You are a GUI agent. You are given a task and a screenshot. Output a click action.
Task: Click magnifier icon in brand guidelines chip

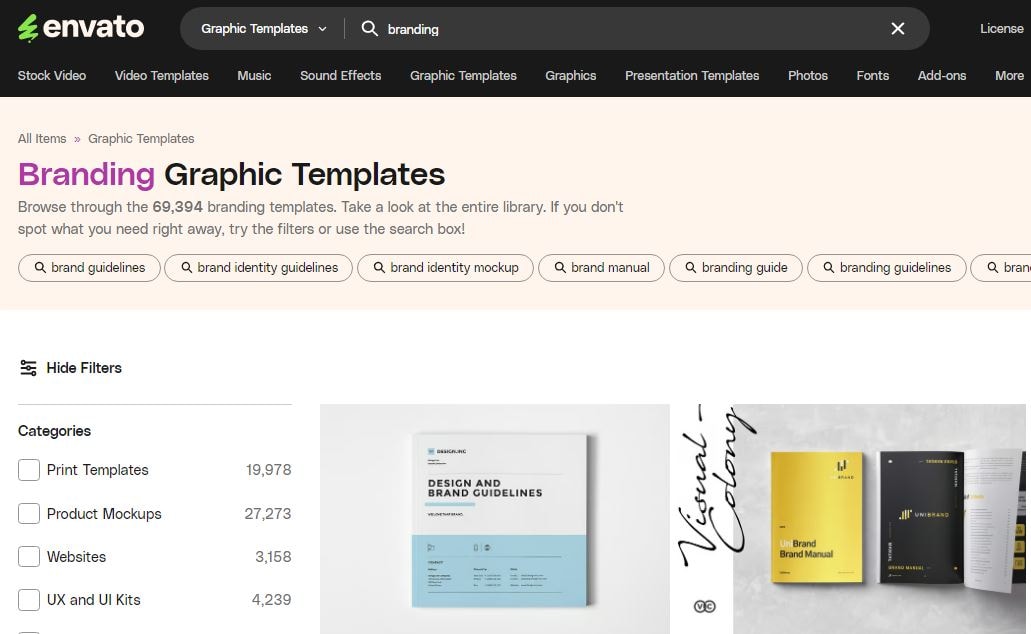click(x=40, y=268)
